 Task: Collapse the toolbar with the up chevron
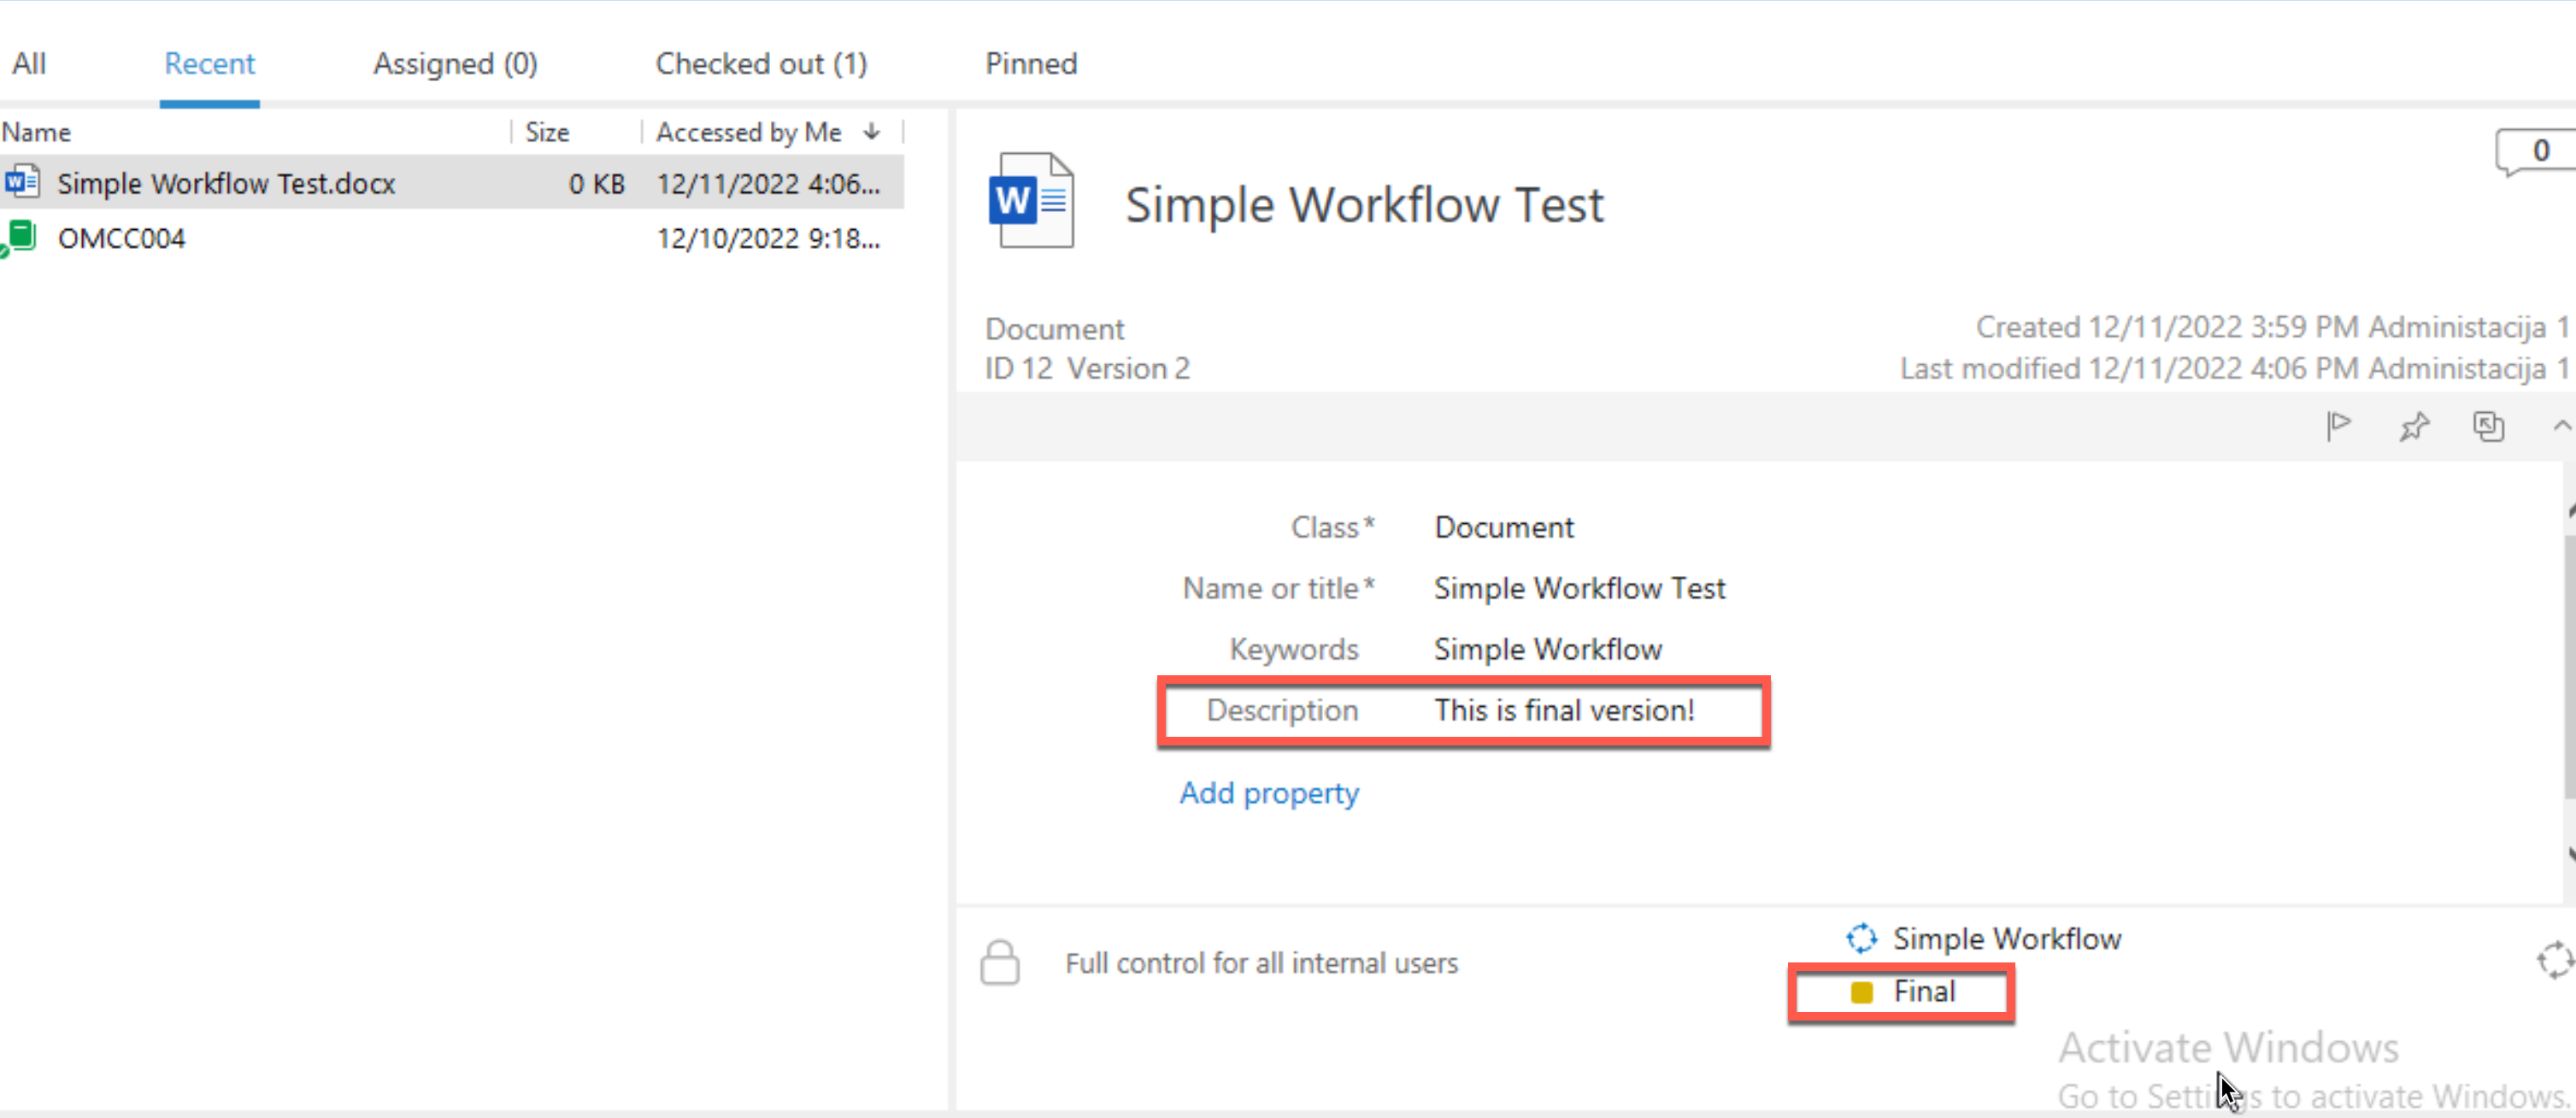[x=2561, y=426]
